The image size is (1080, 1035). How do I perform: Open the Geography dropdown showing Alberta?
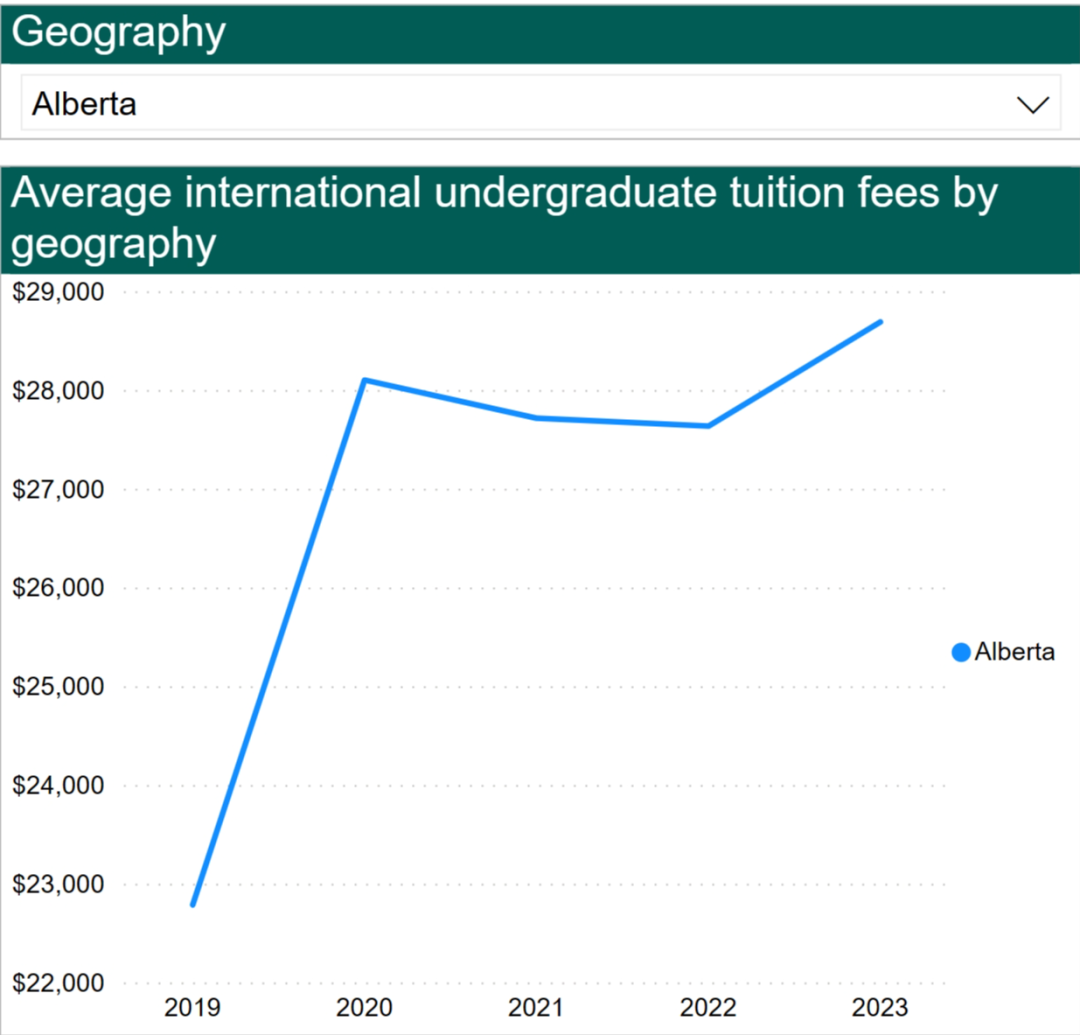coord(541,103)
